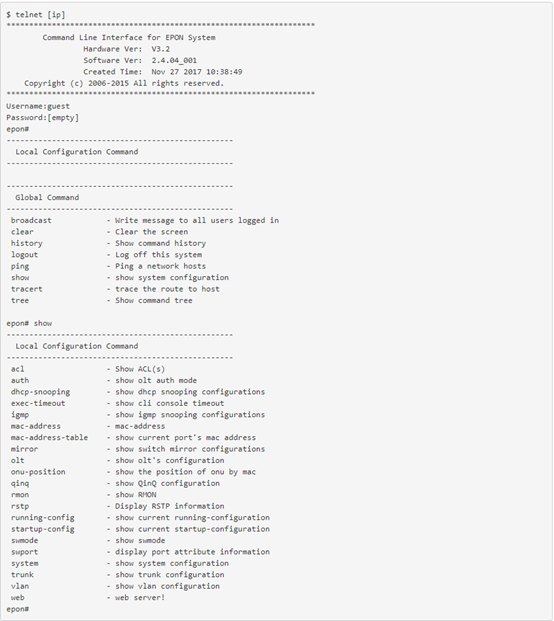
Task: Select the 'history' command entry
Action: pos(27,243)
